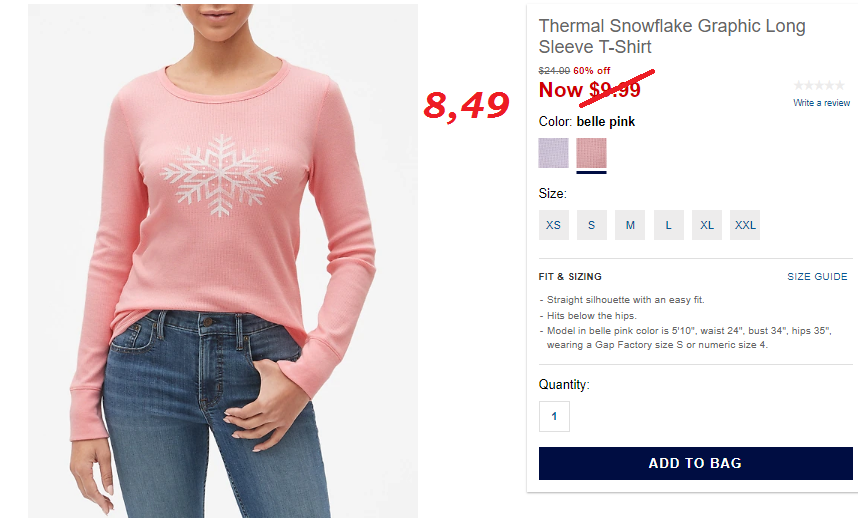Select size XS
Viewport: 858px width, 518px height.
click(x=553, y=225)
